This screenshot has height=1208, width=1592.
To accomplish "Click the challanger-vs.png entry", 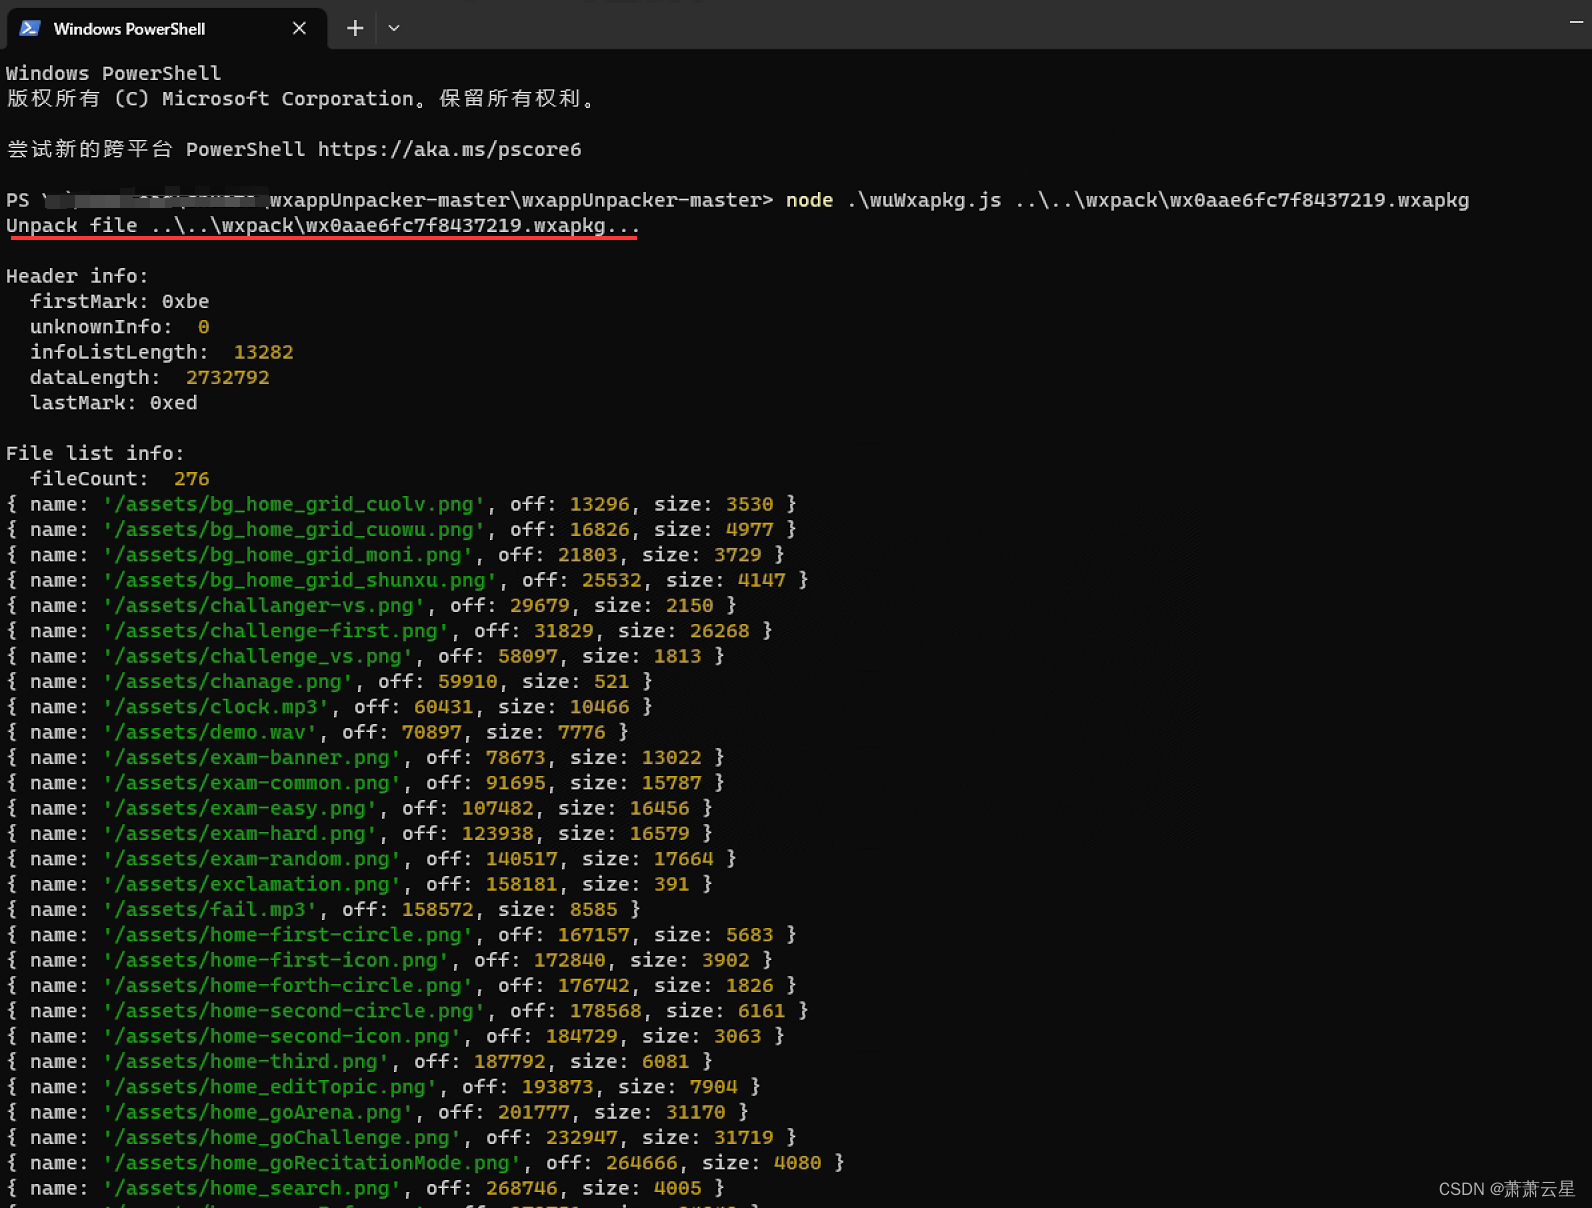I will (371, 606).
